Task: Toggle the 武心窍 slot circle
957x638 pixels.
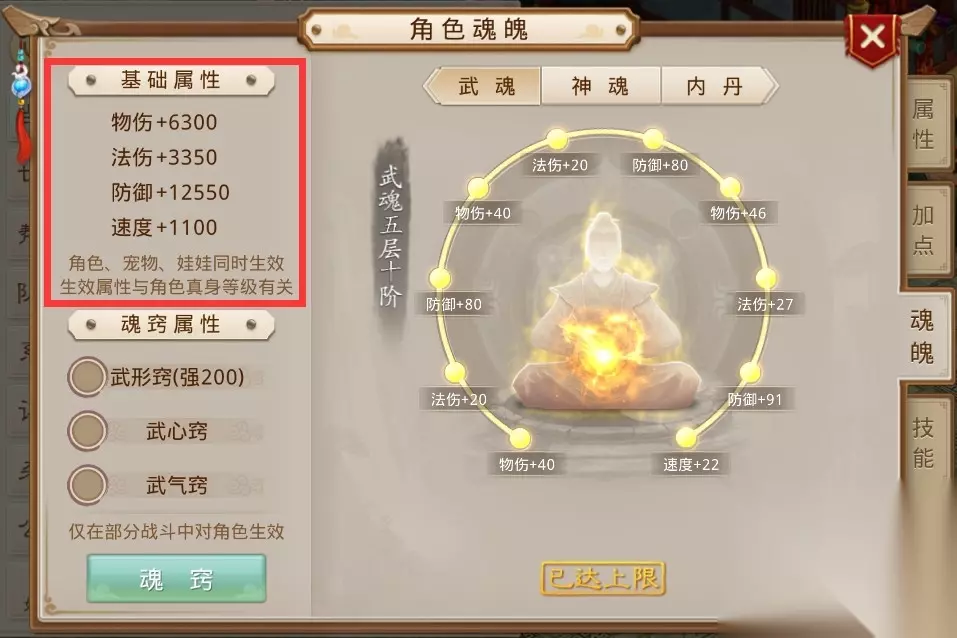Action: coord(87,431)
